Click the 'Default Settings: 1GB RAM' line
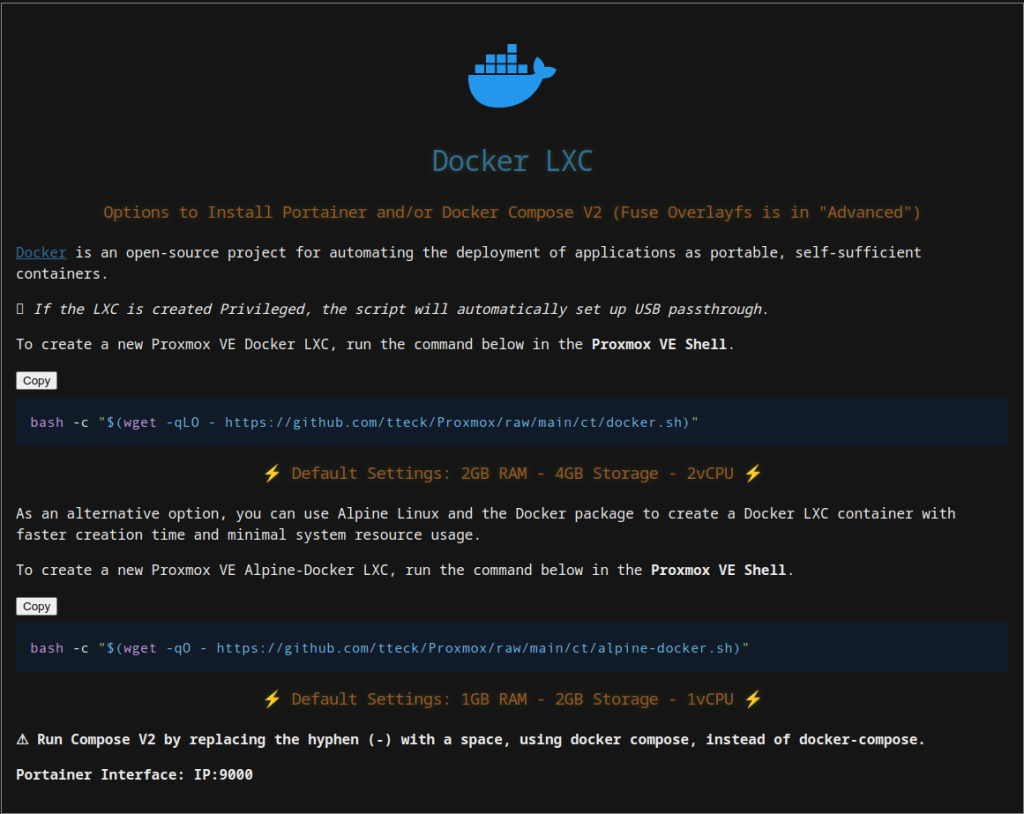1024x814 pixels. (512, 699)
